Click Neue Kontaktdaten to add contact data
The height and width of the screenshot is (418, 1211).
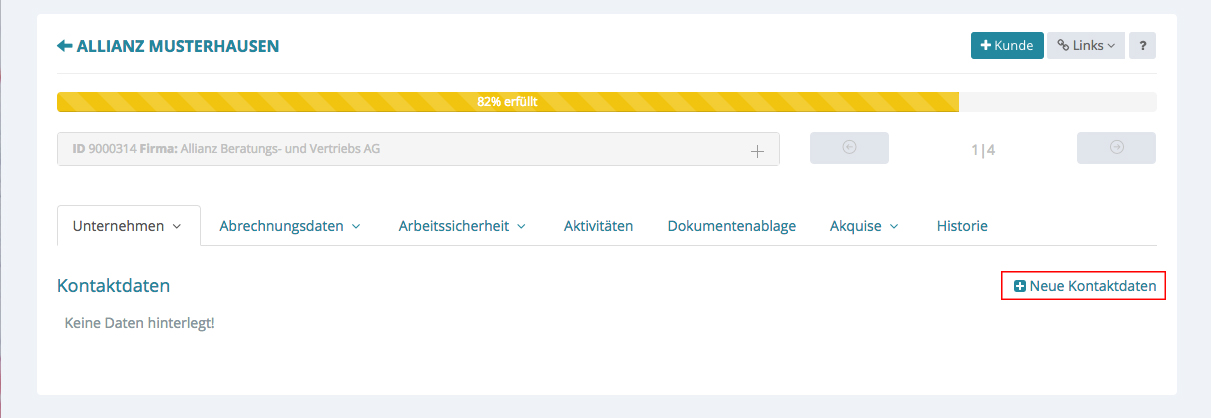click(1085, 286)
